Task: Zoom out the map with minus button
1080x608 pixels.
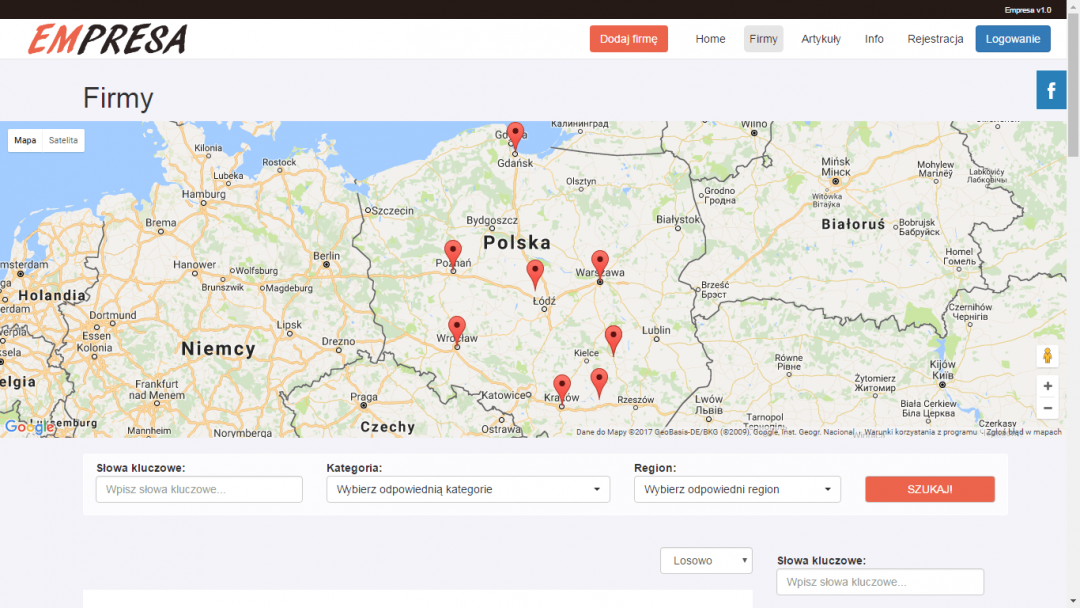Action: pos(1047,408)
